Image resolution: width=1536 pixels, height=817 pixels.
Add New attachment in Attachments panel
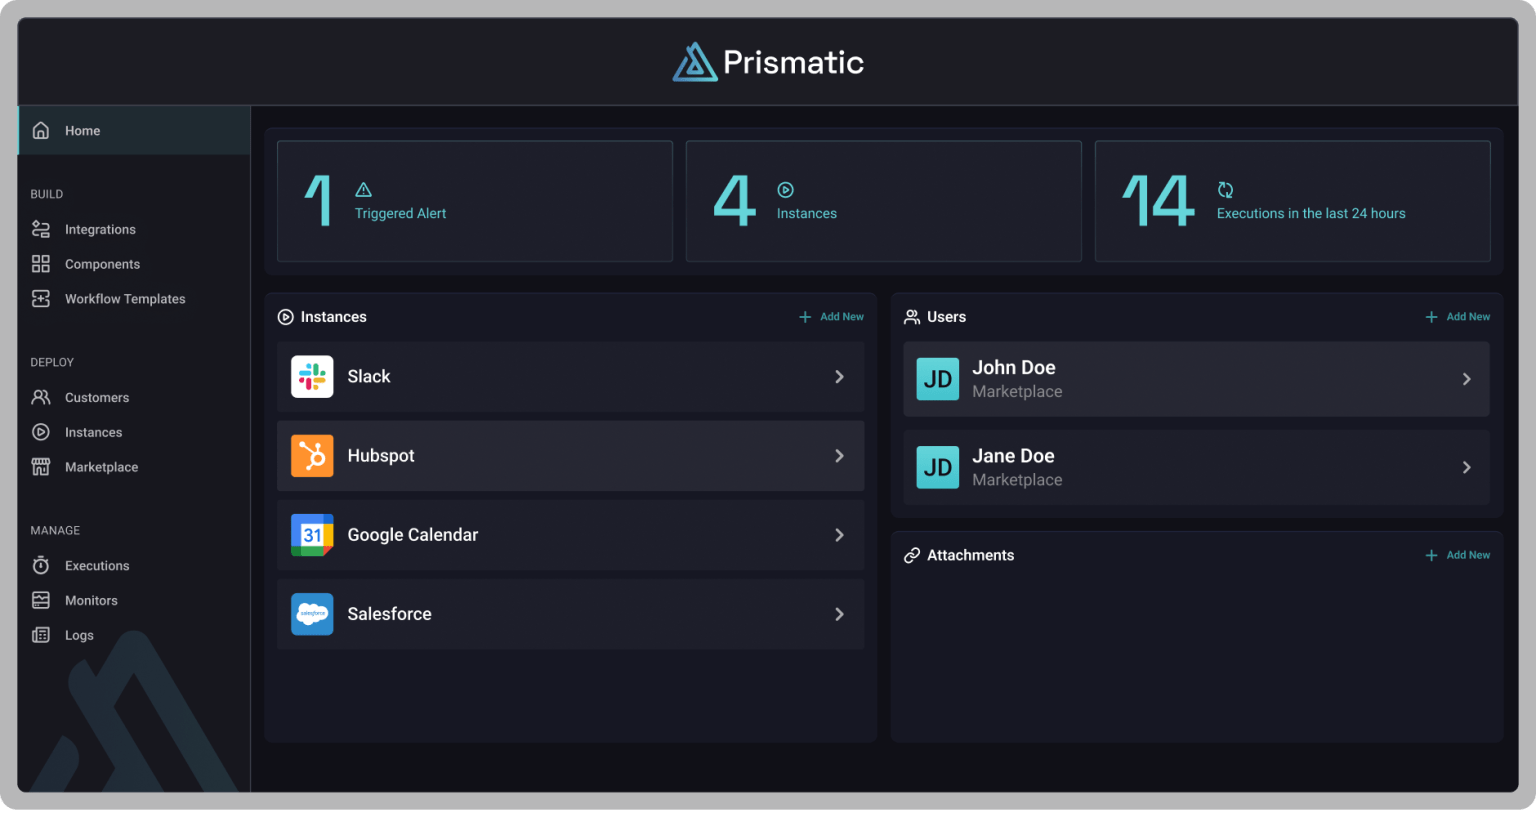pyautogui.click(x=1457, y=555)
